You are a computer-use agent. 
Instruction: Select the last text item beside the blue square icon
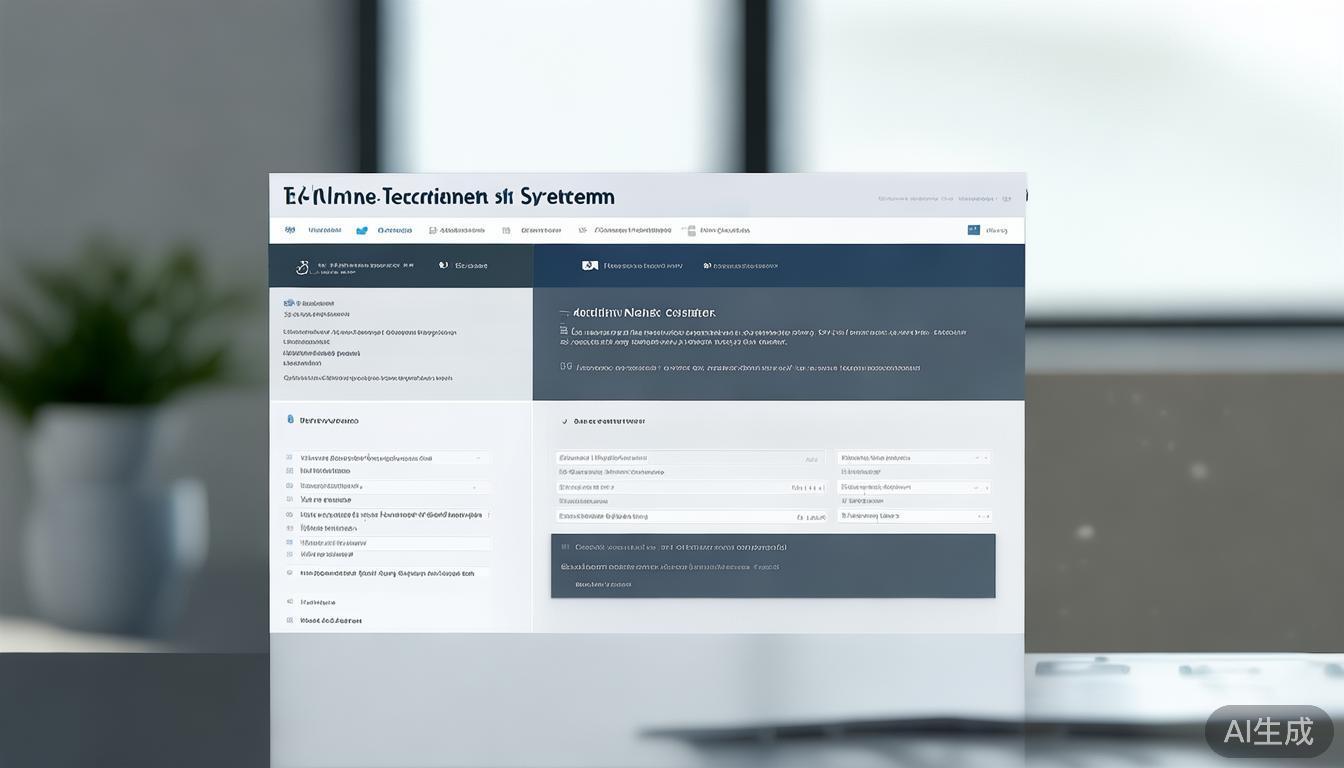(997, 230)
